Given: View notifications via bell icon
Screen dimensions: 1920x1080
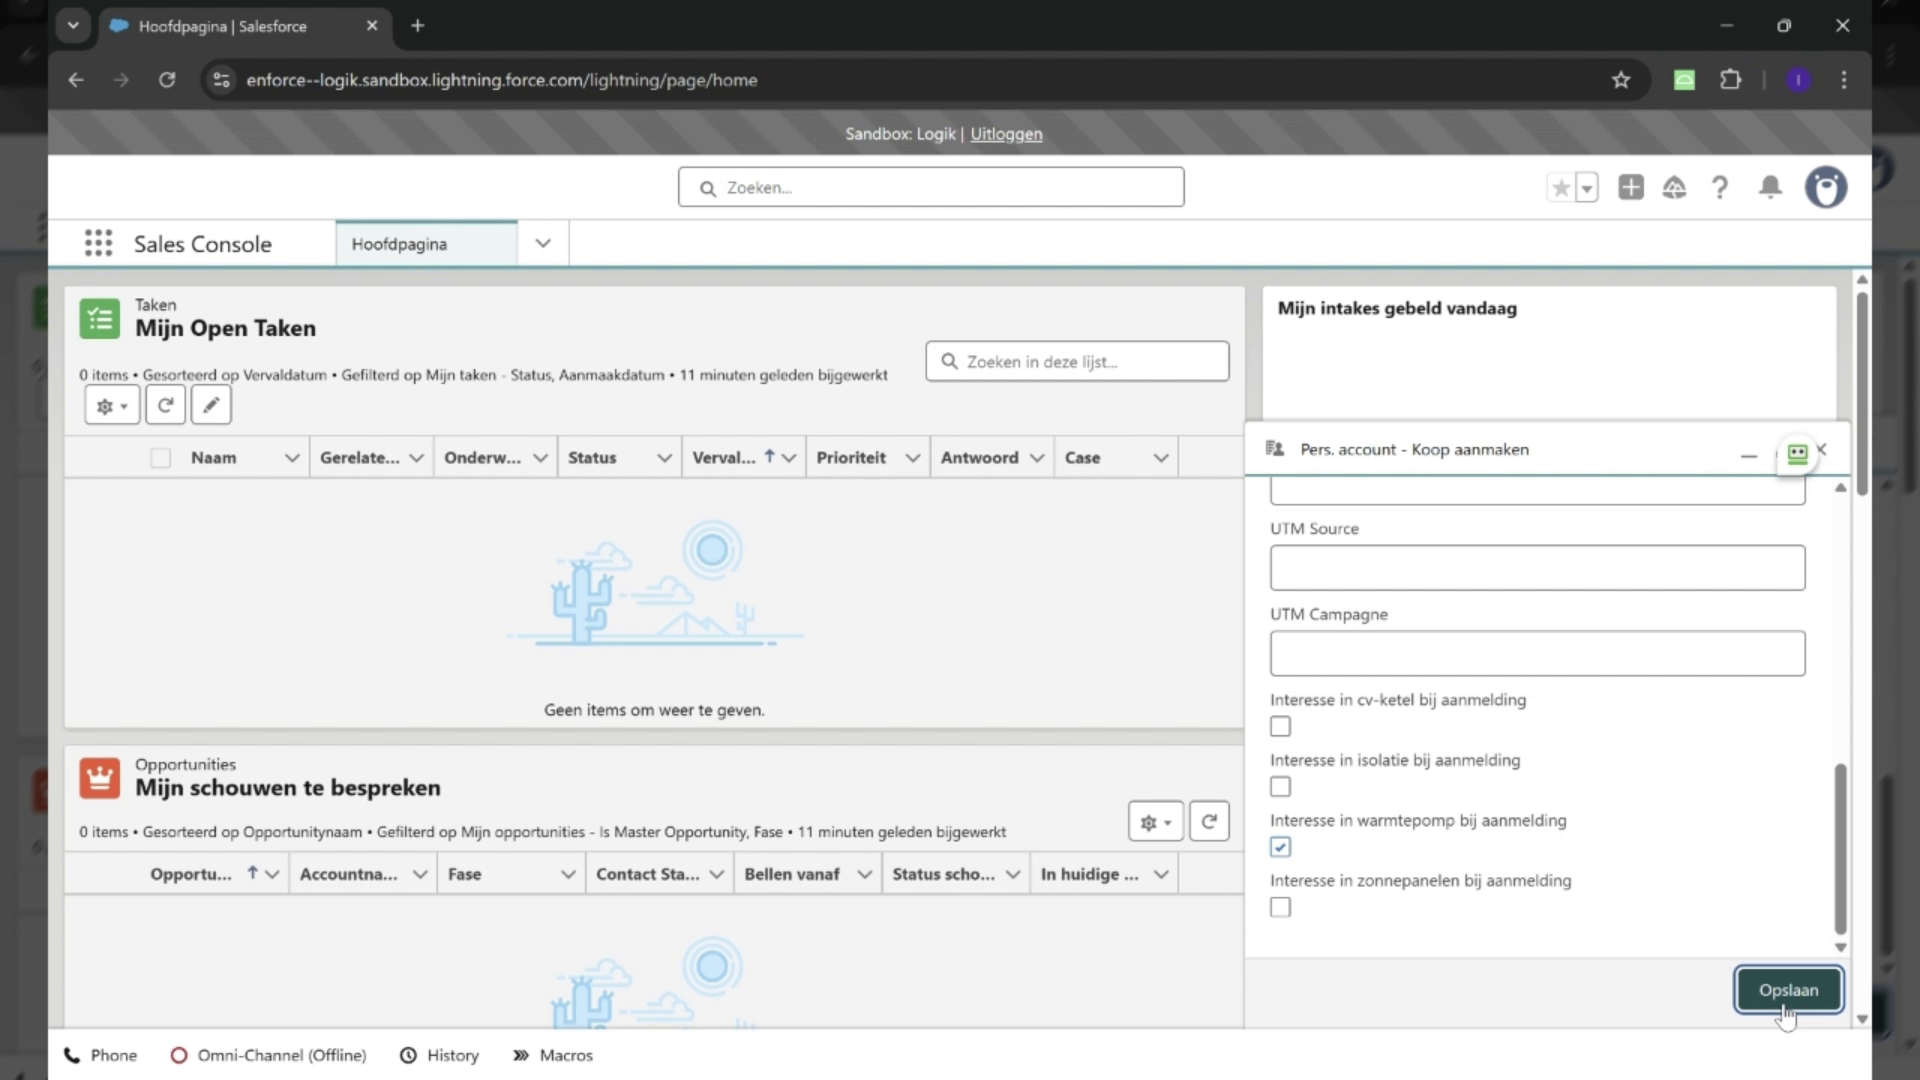Looking at the screenshot, I should click(x=1770, y=187).
